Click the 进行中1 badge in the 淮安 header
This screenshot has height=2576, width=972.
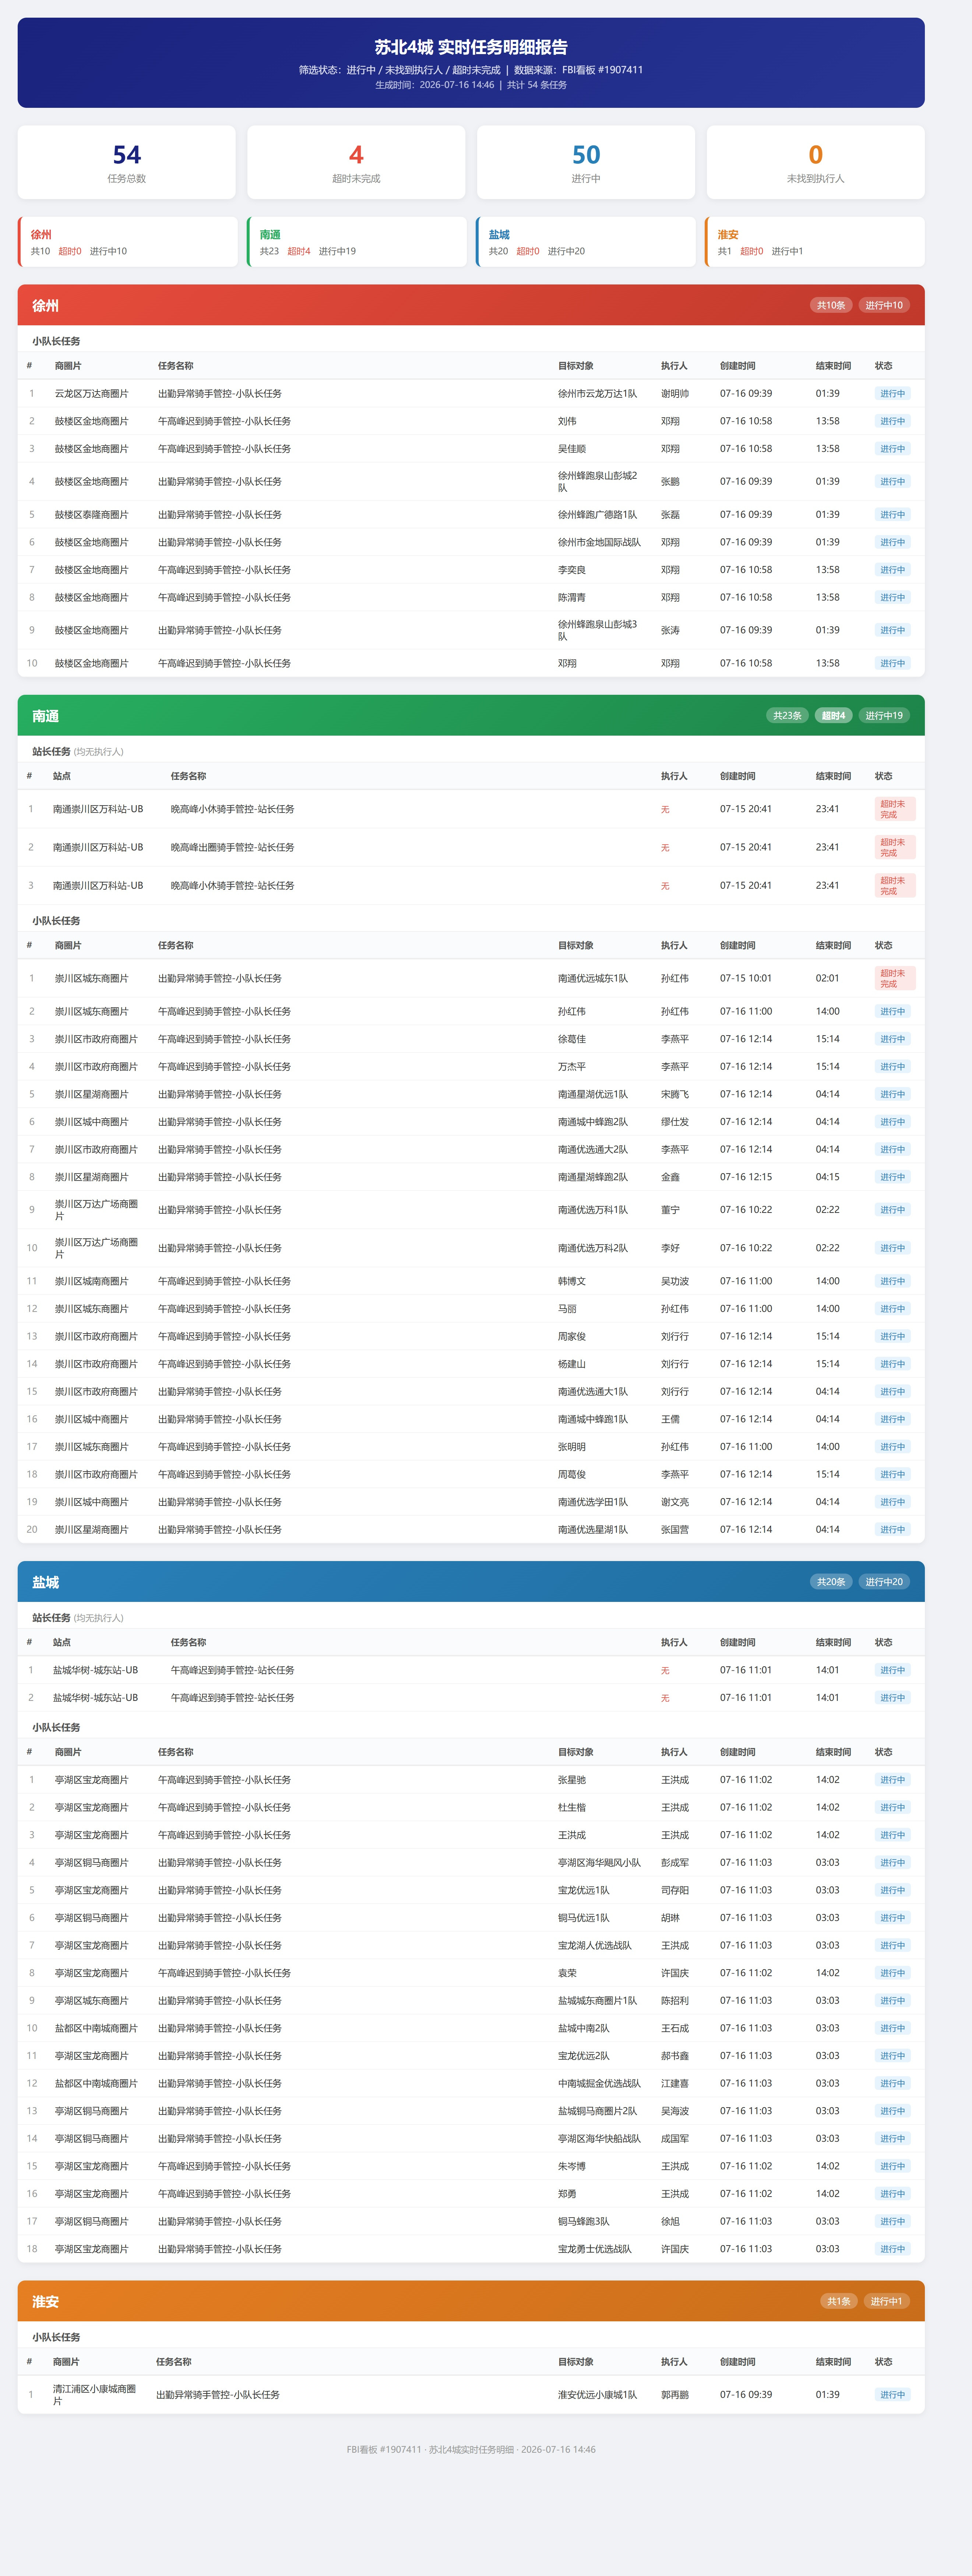(887, 2301)
